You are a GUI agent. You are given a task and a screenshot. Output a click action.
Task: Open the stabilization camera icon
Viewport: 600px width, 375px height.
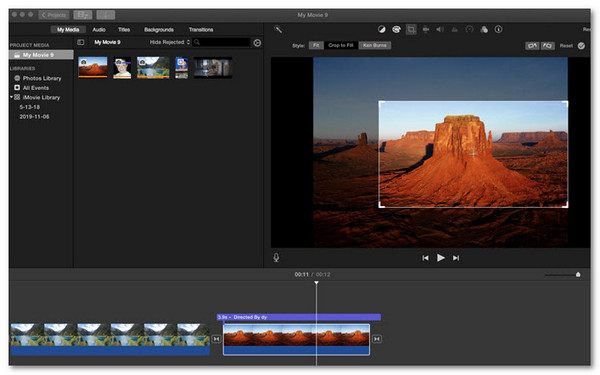pos(426,29)
